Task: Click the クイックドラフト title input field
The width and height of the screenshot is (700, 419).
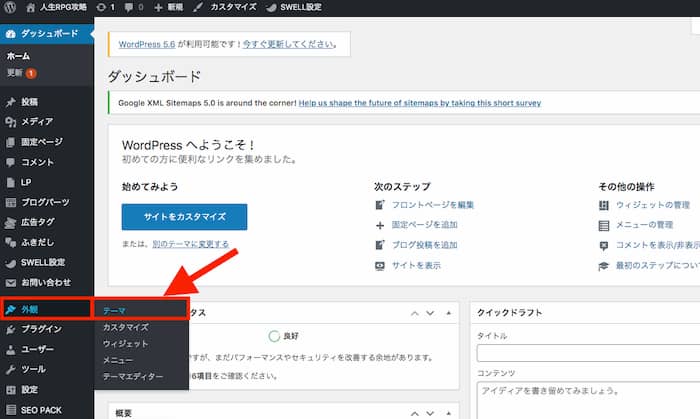Action: (588, 353)
